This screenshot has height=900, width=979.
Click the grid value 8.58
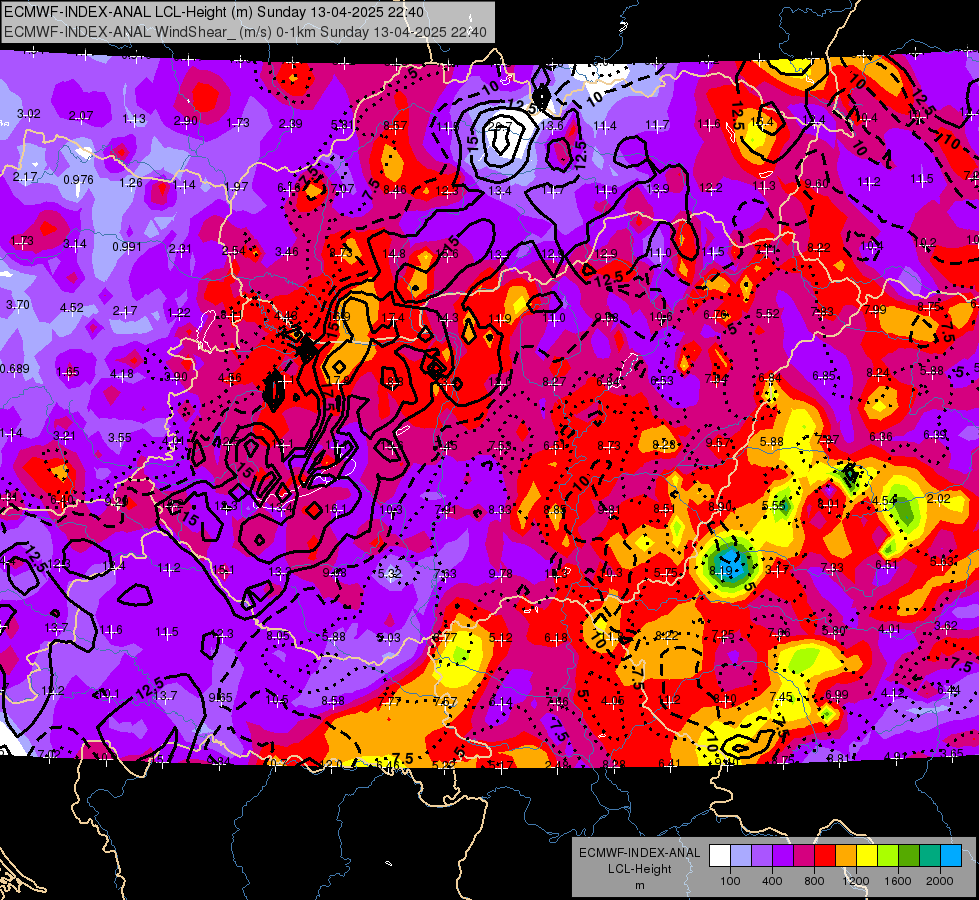333,701
